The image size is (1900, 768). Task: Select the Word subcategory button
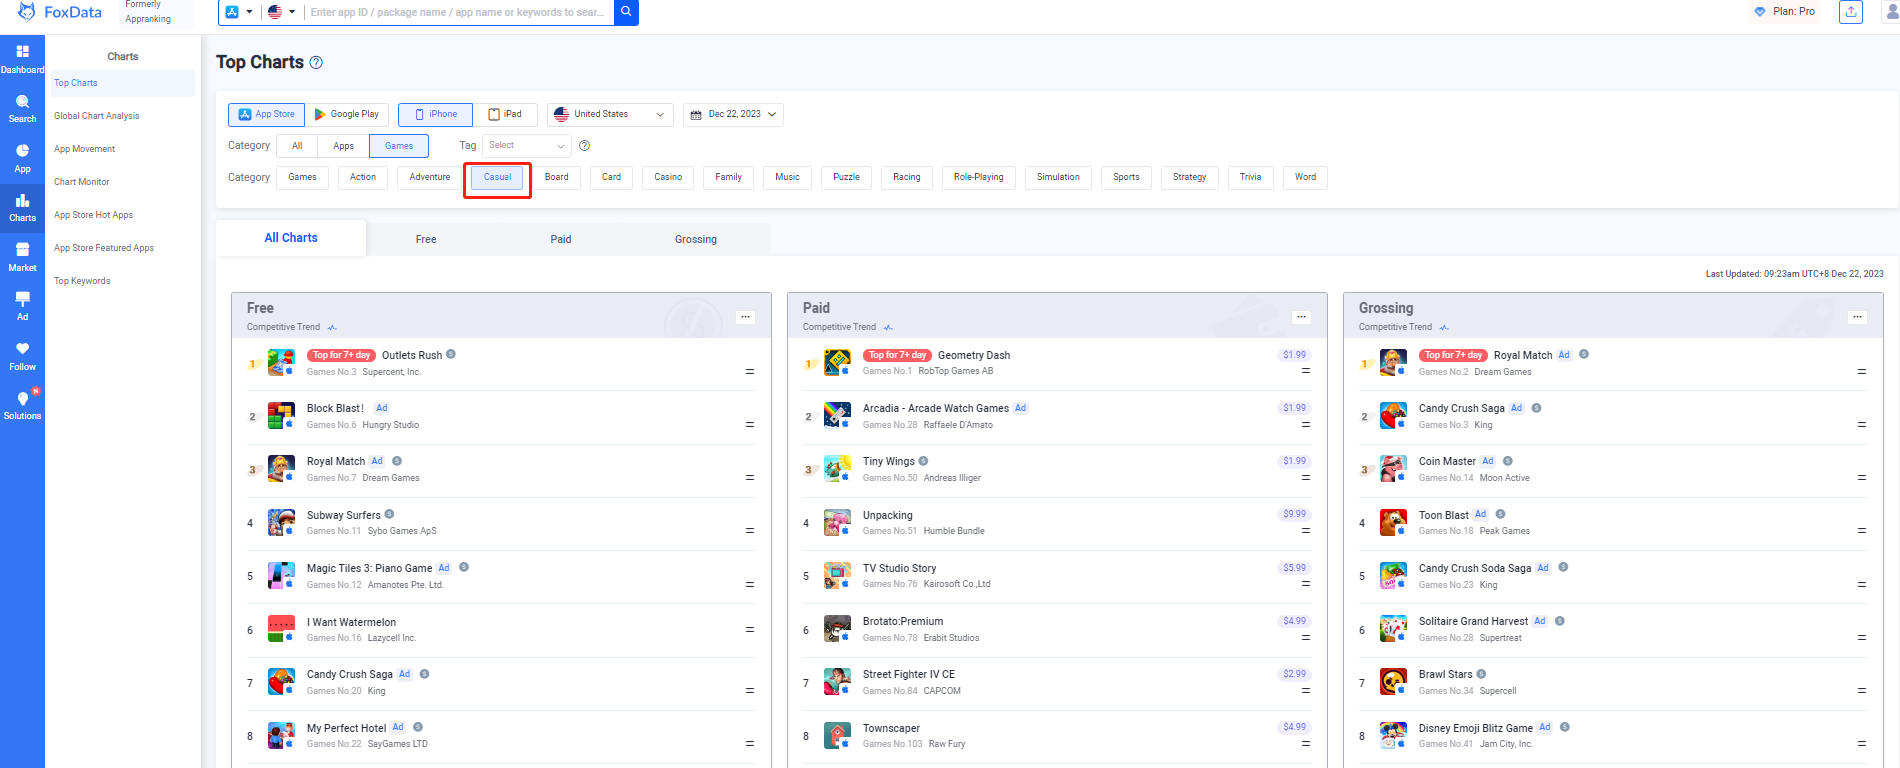[x=1305, y=178]
